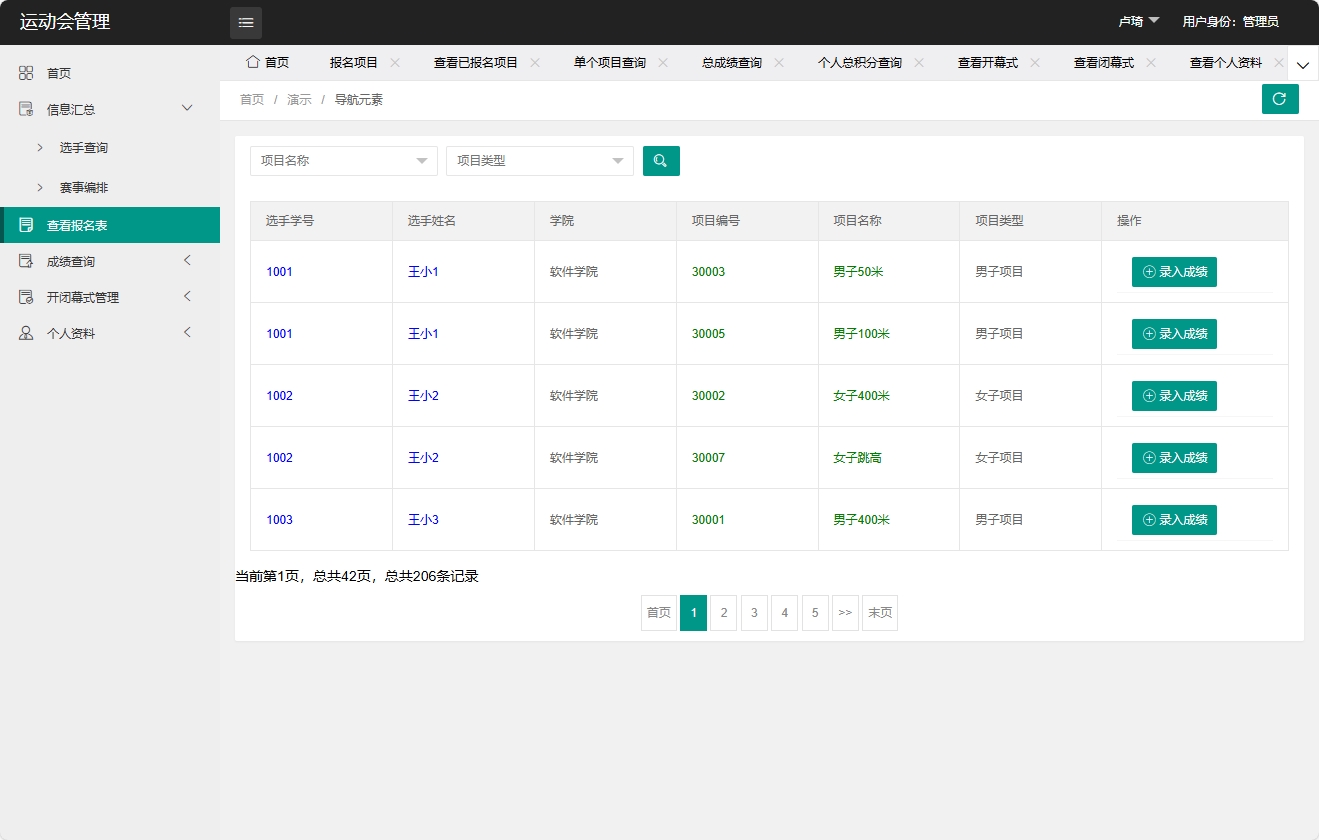Click the 个人资料 person icon in the sidebar

(x=24, y=332)
